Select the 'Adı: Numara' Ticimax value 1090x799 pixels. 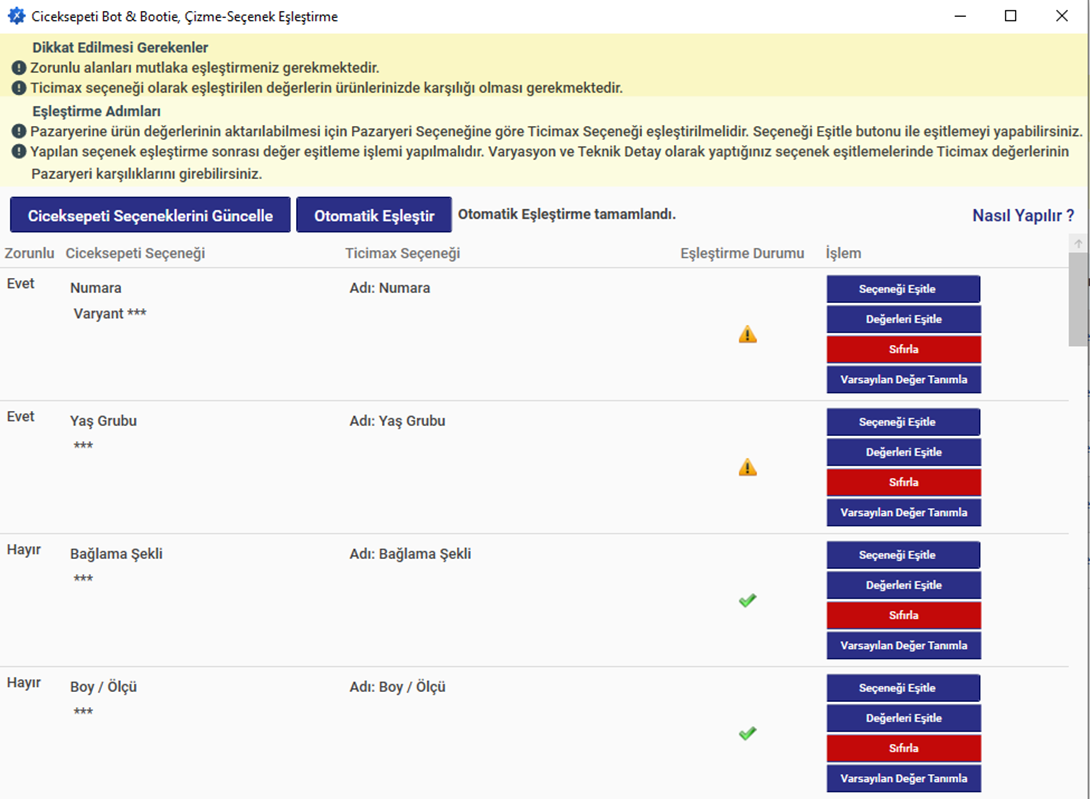[x=389, y=288]
